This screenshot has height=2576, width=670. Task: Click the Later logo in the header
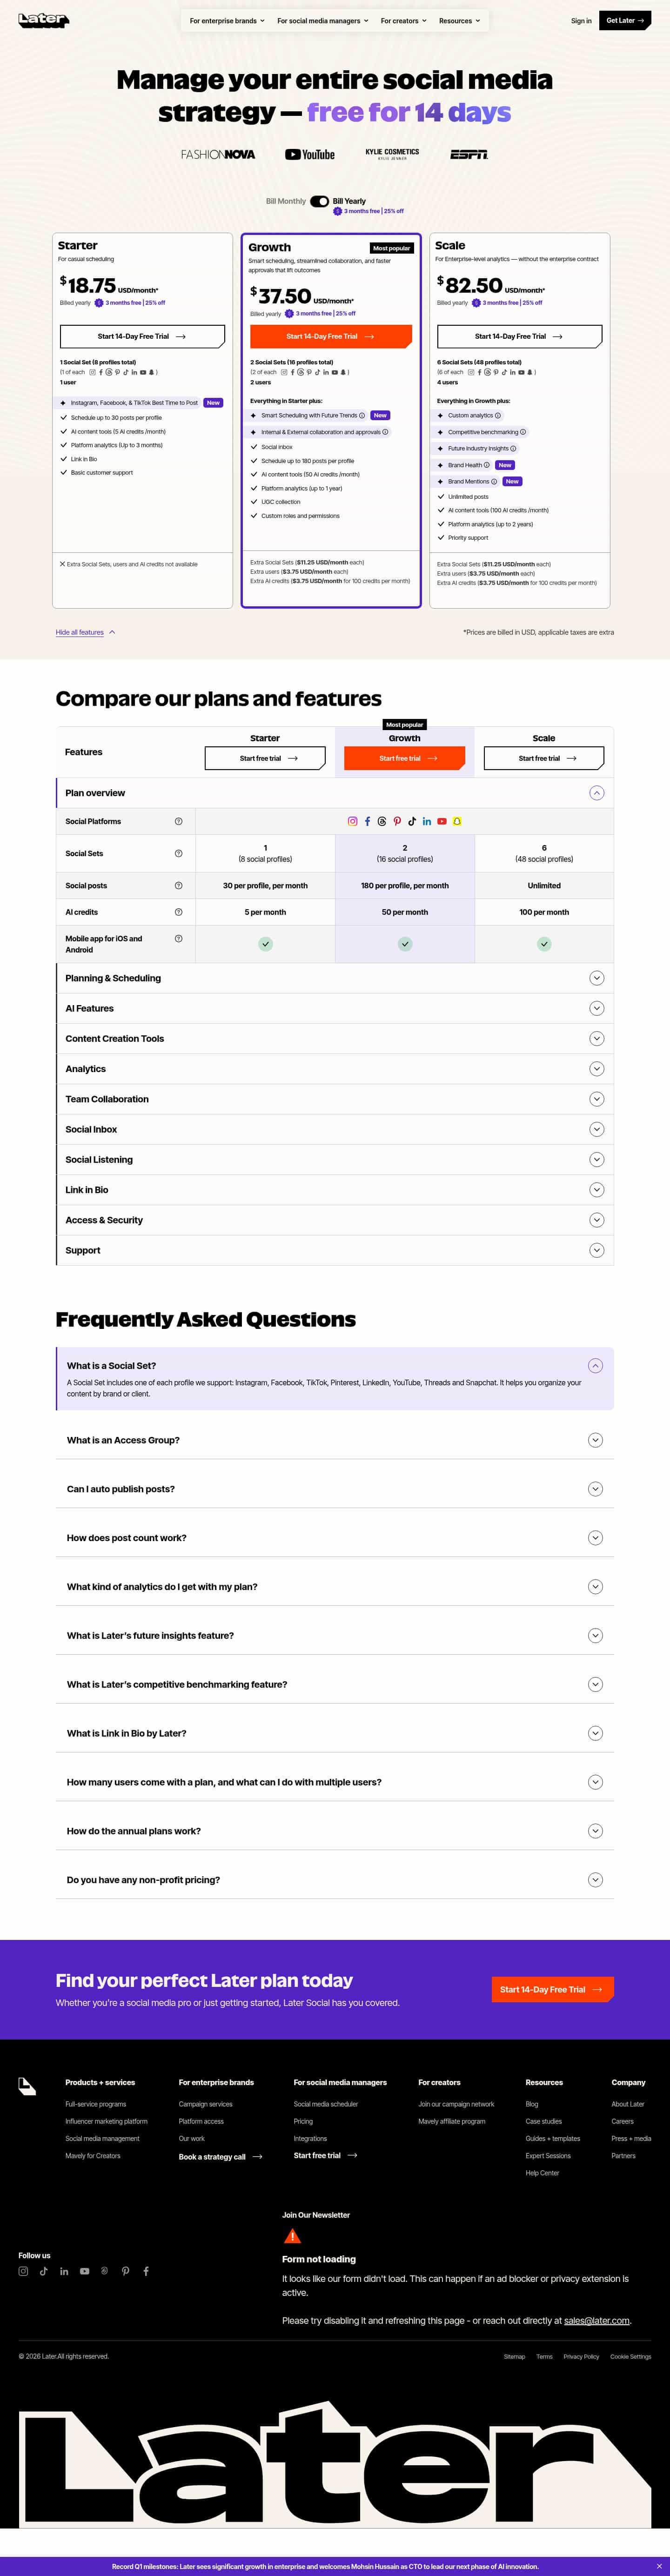pos(43,20)
